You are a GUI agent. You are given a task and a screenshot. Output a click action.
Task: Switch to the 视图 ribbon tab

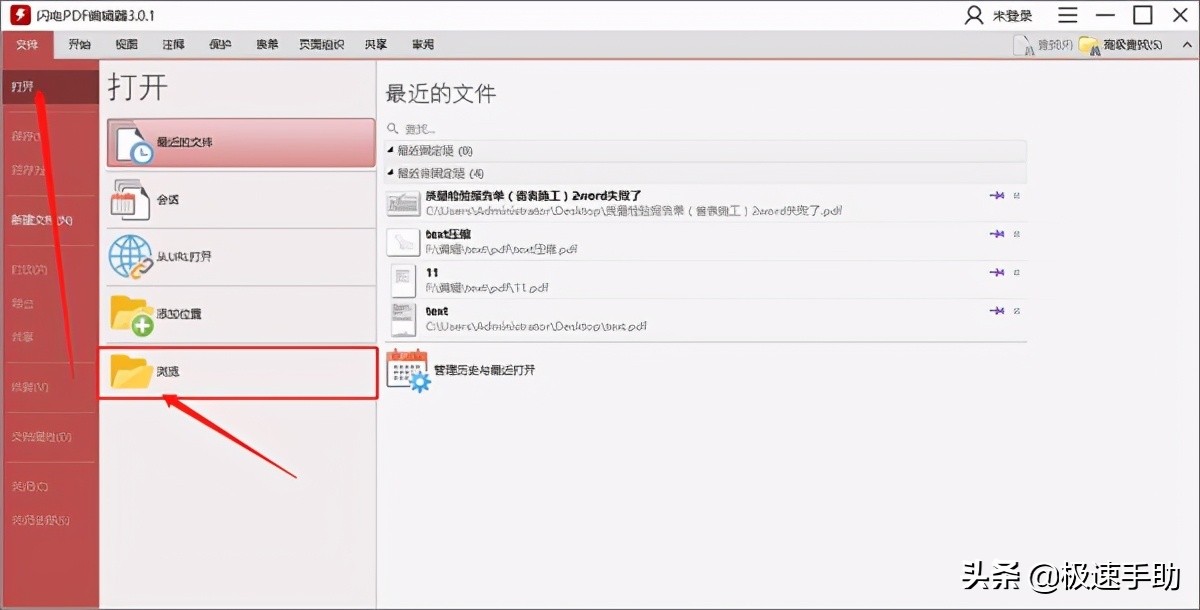[x=126, y=45]
